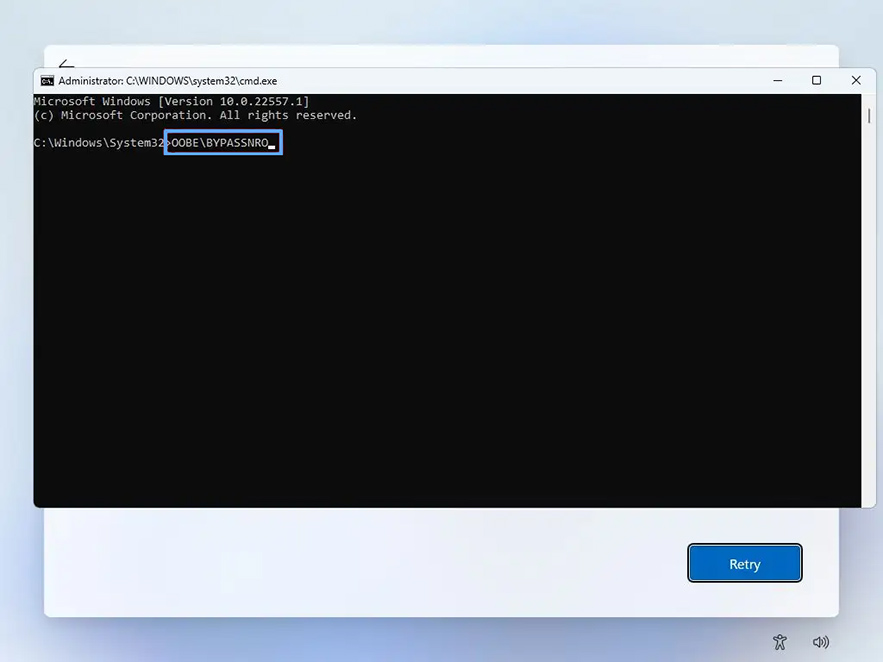Maximize the Administrator cmd.exe window
This screenshot has height=662, width=883.
click(817, 80)
